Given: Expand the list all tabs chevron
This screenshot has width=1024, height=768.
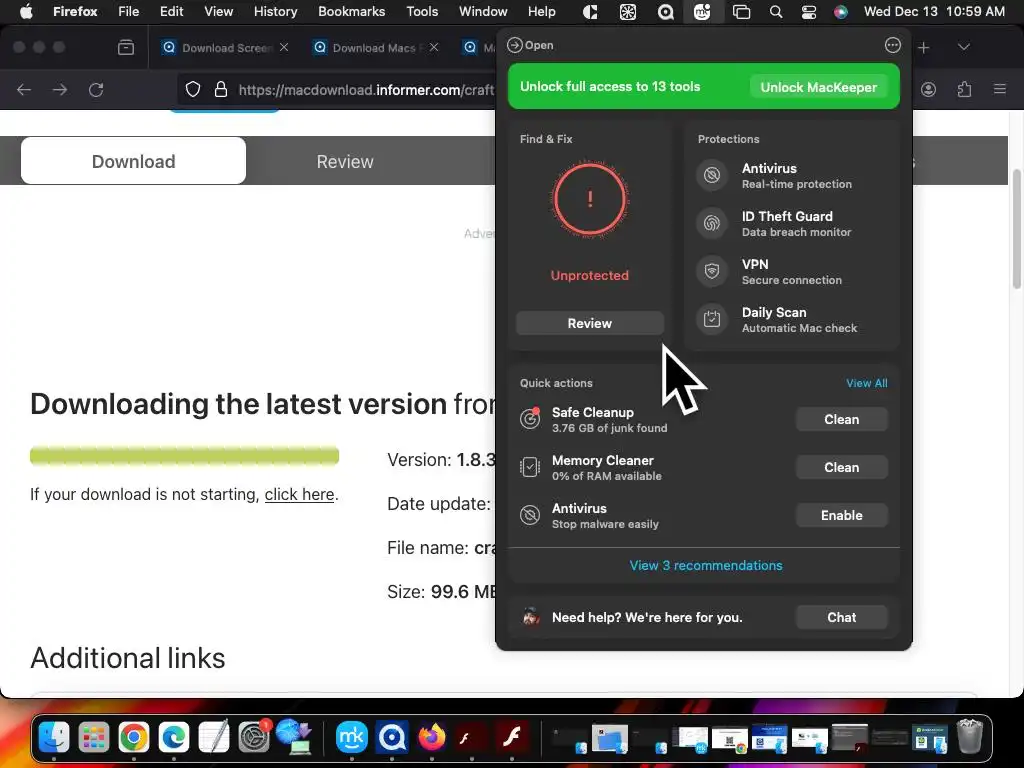Looking at the screenshot, I should [964, 48].
